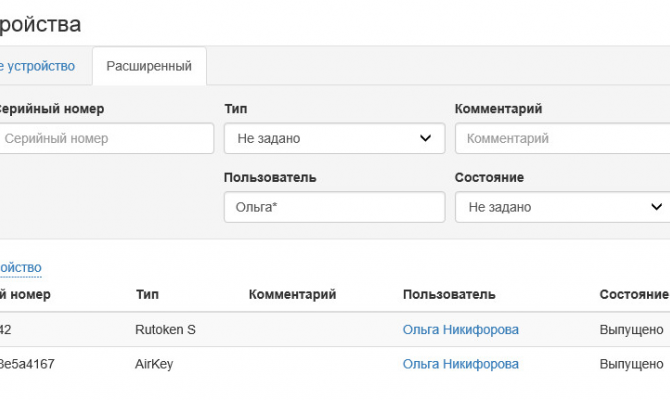
Task: Sort table by the Тип column header
Action: click(147, 294)
